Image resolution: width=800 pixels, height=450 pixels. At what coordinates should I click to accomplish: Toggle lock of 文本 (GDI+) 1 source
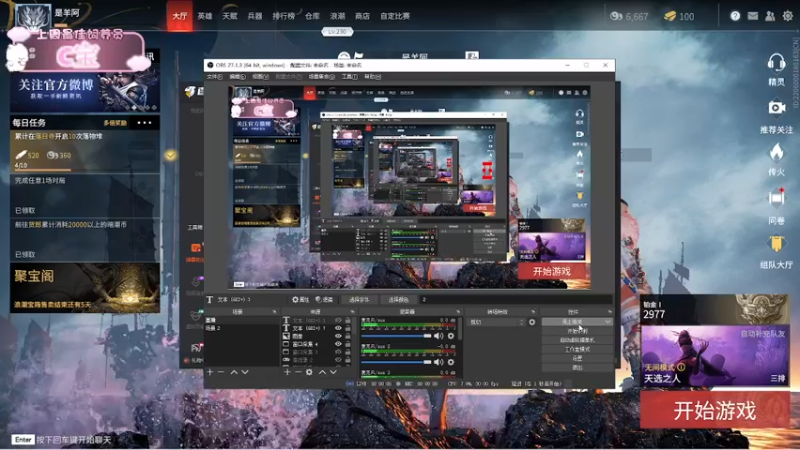click(x=348, y=328)
